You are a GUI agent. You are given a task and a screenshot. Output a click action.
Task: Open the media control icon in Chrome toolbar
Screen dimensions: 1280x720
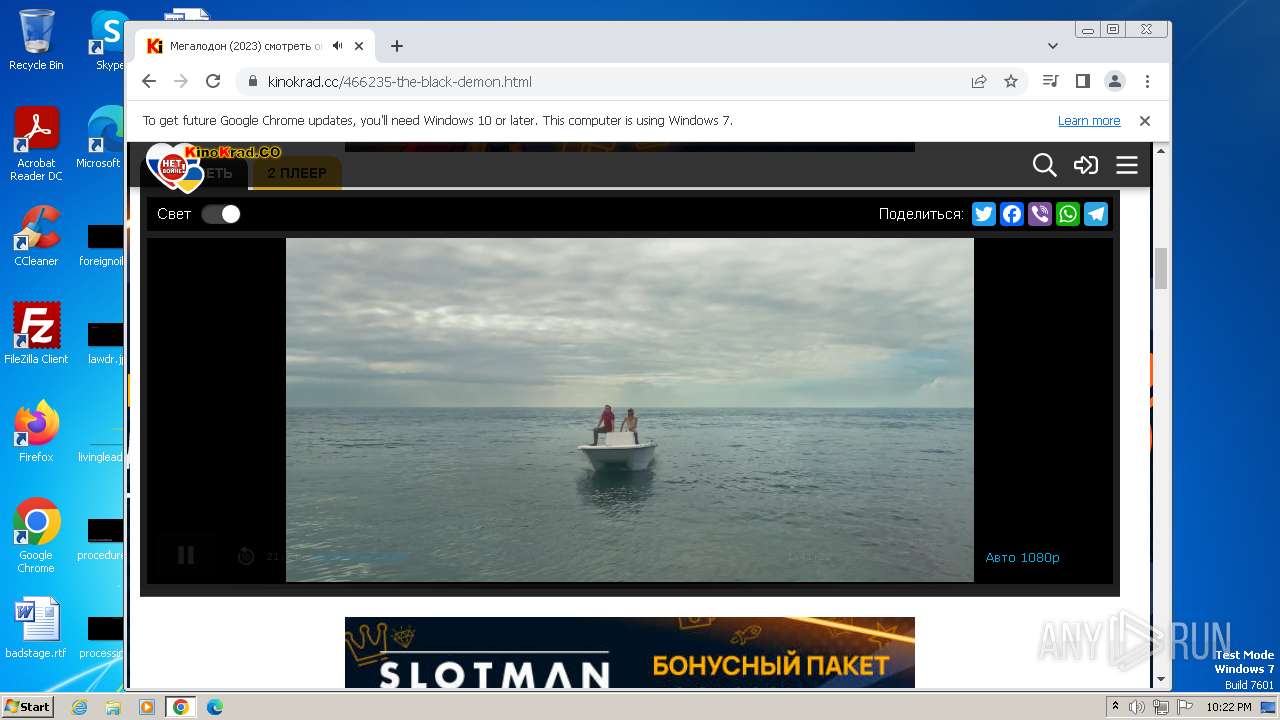[1050, 82]
